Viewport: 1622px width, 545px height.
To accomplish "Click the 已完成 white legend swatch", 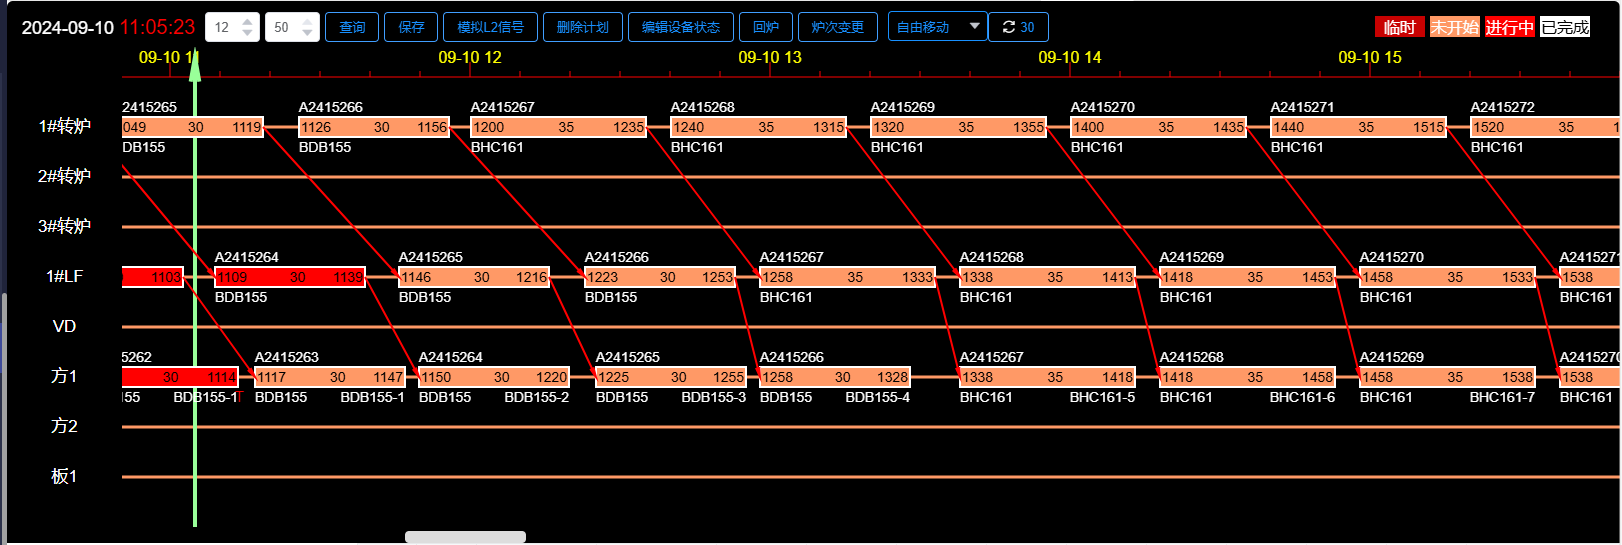I will [x=1565, y=27].
